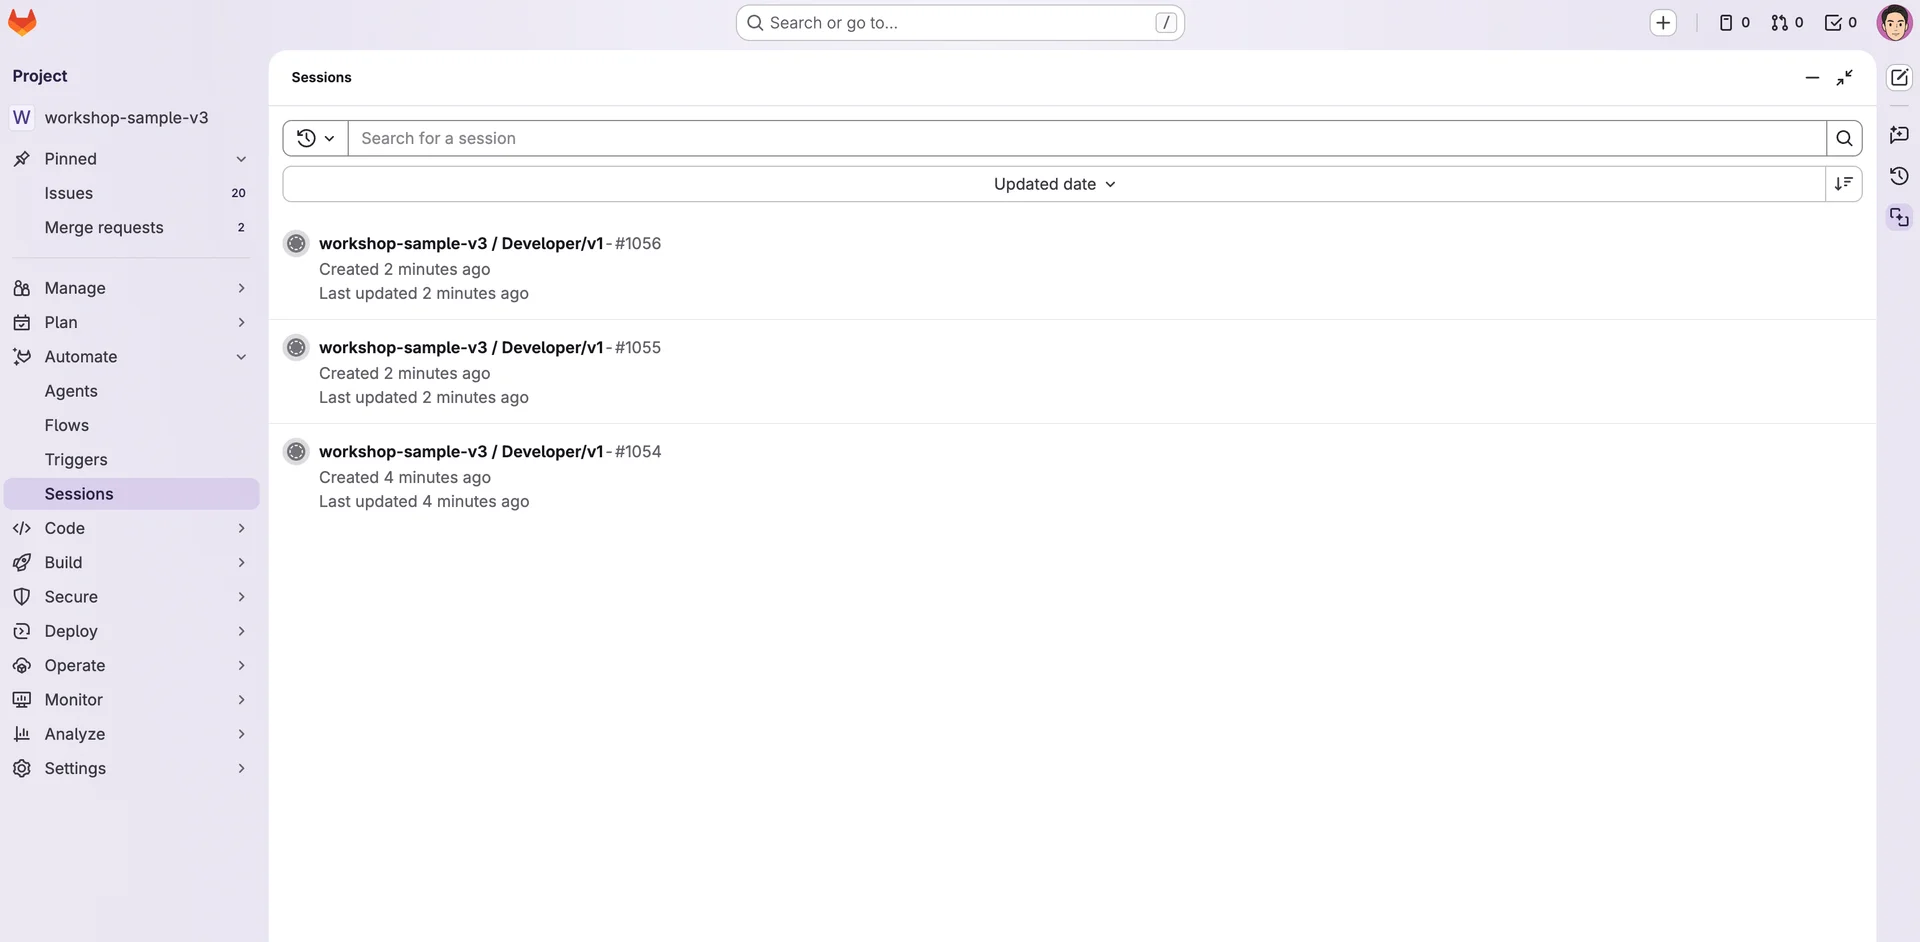The height and width of the screenshot is (942, 1920).
Task: Click the user avatar in top bar
Action: 1893,23
